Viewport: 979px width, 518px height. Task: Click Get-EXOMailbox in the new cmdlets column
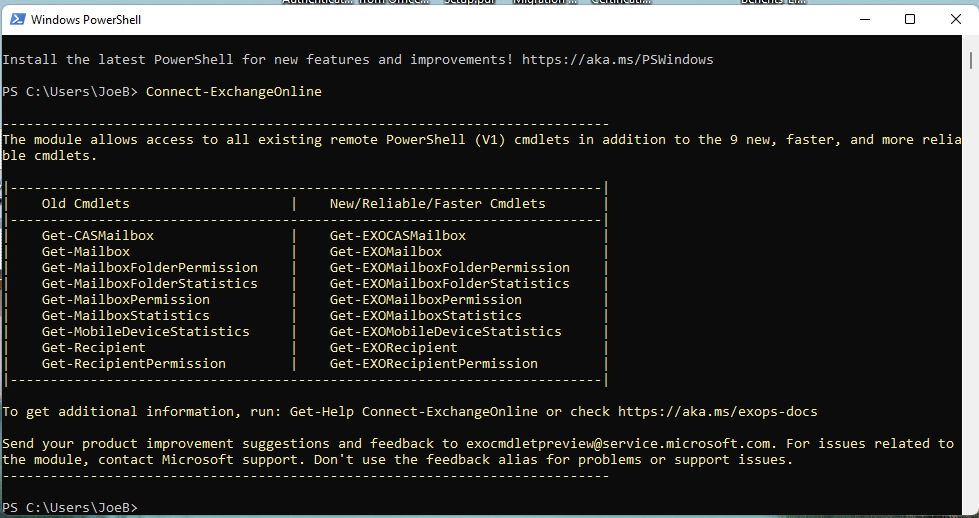coord(385,252)
